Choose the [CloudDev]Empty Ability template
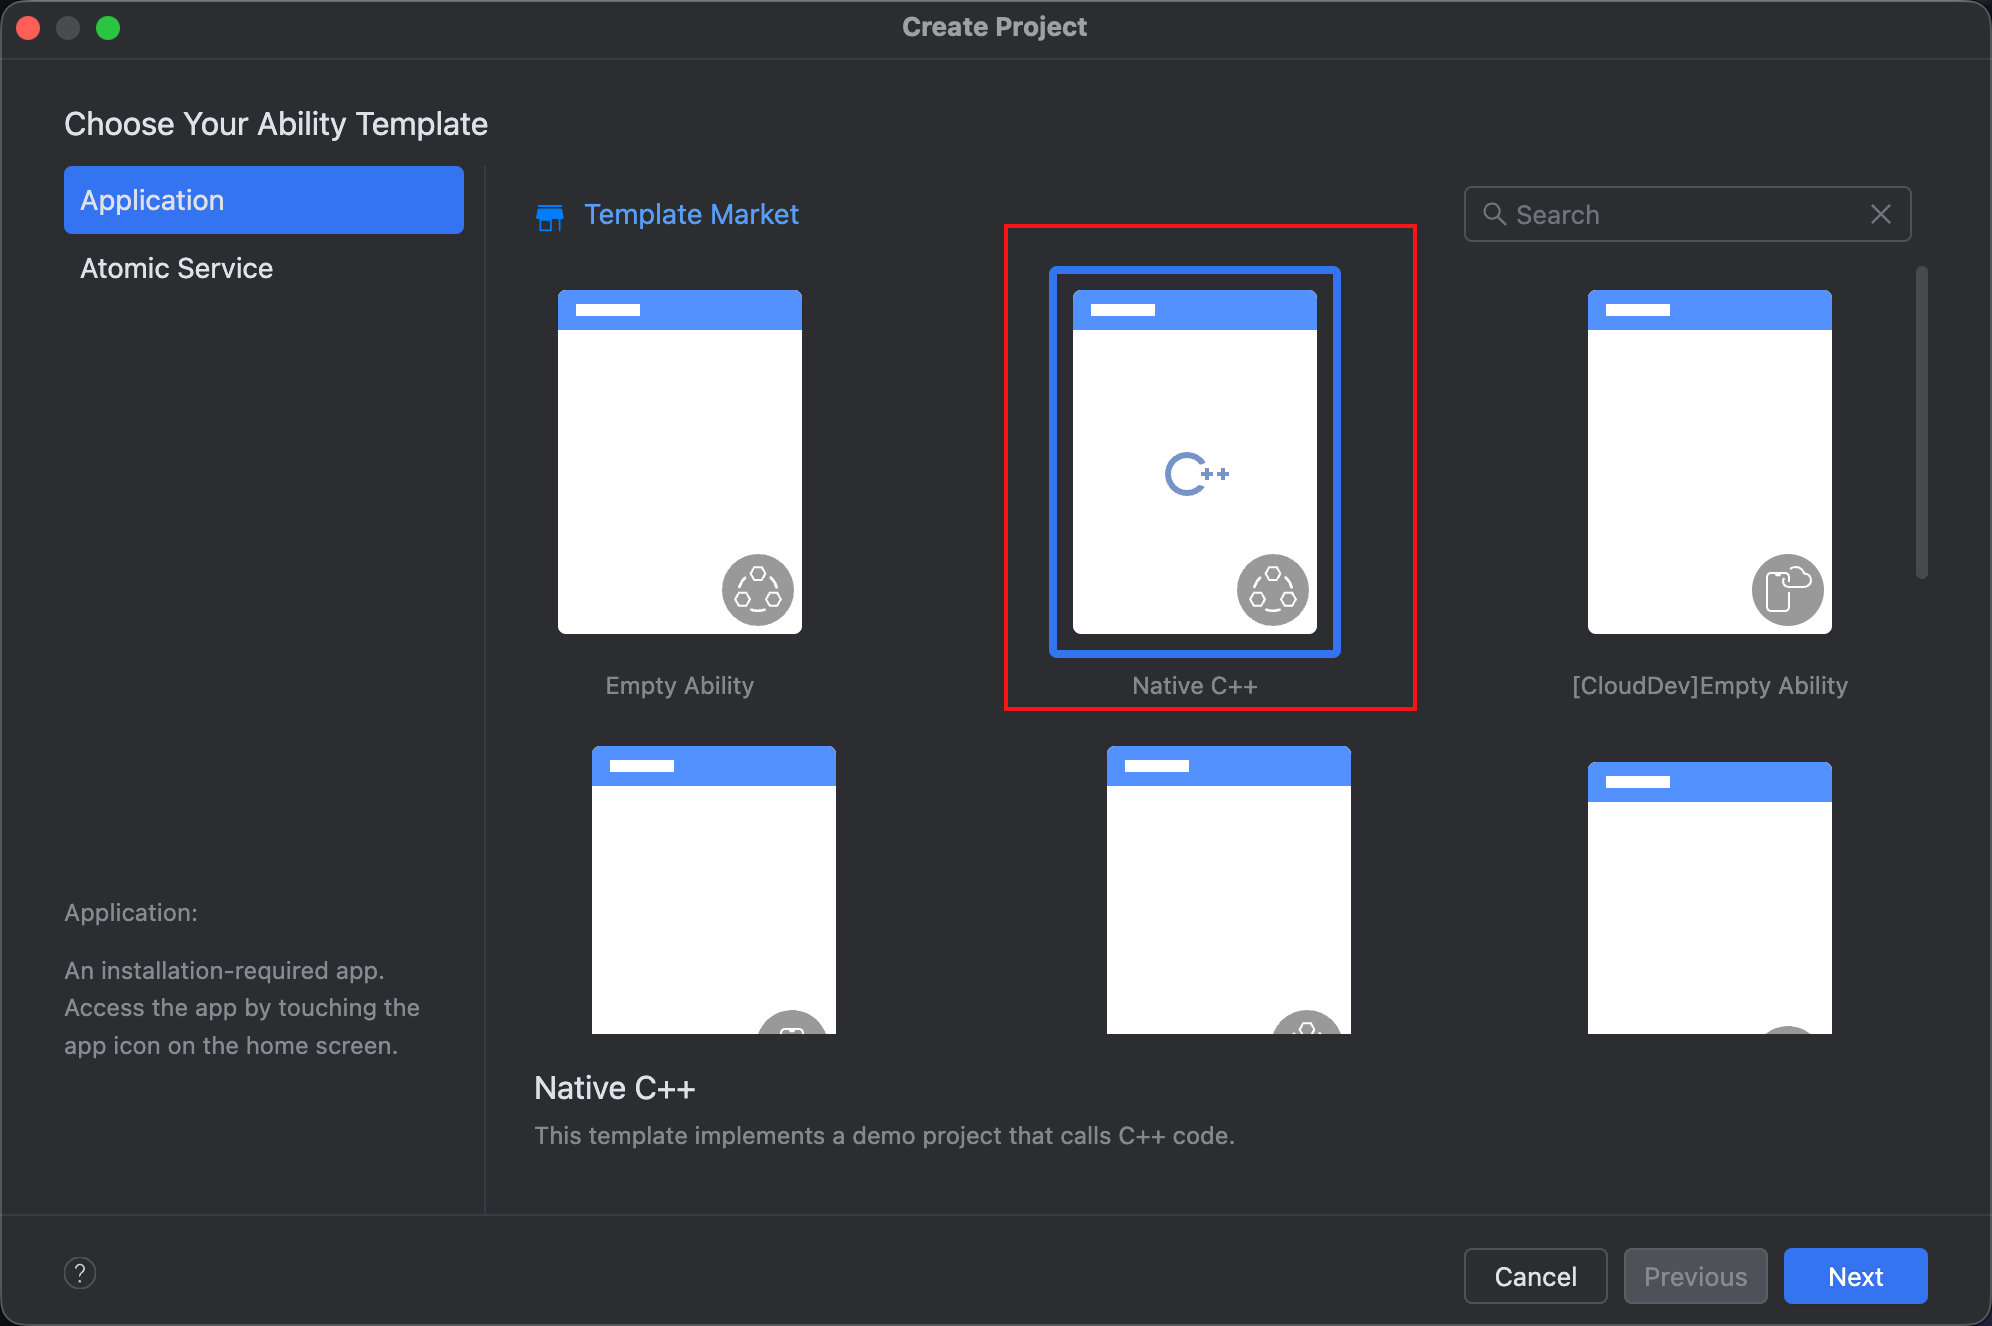The height and width of the screenshot is (1326, 1992). tap(1709, 462)
